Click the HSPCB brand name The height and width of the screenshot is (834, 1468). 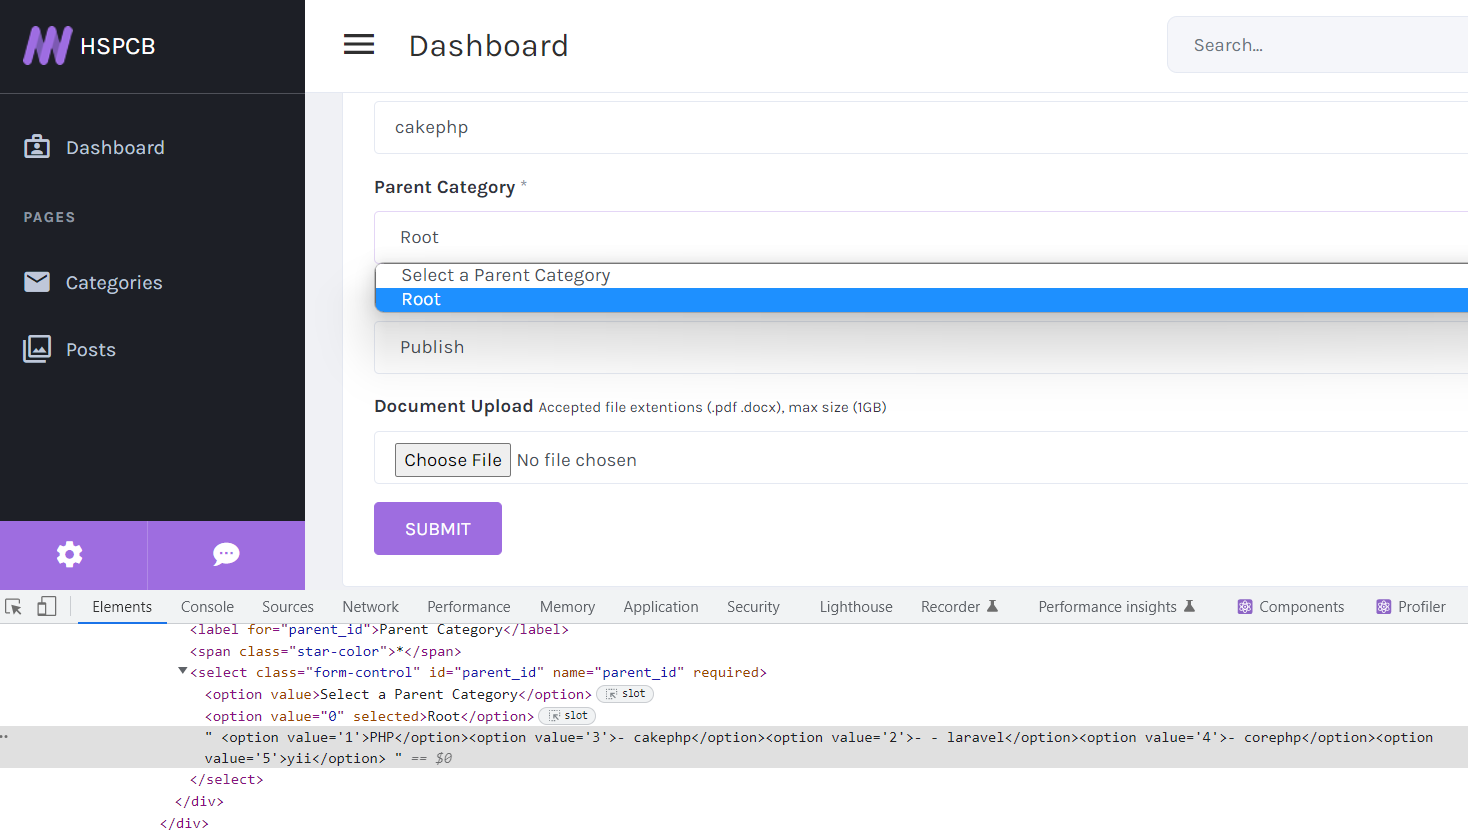(118, 46)
